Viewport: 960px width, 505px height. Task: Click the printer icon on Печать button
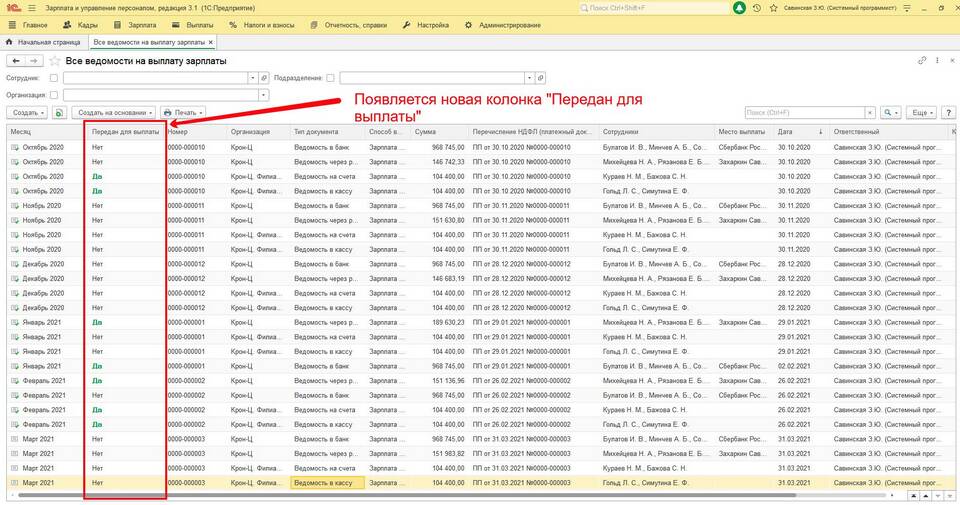(x=168, y=113)
